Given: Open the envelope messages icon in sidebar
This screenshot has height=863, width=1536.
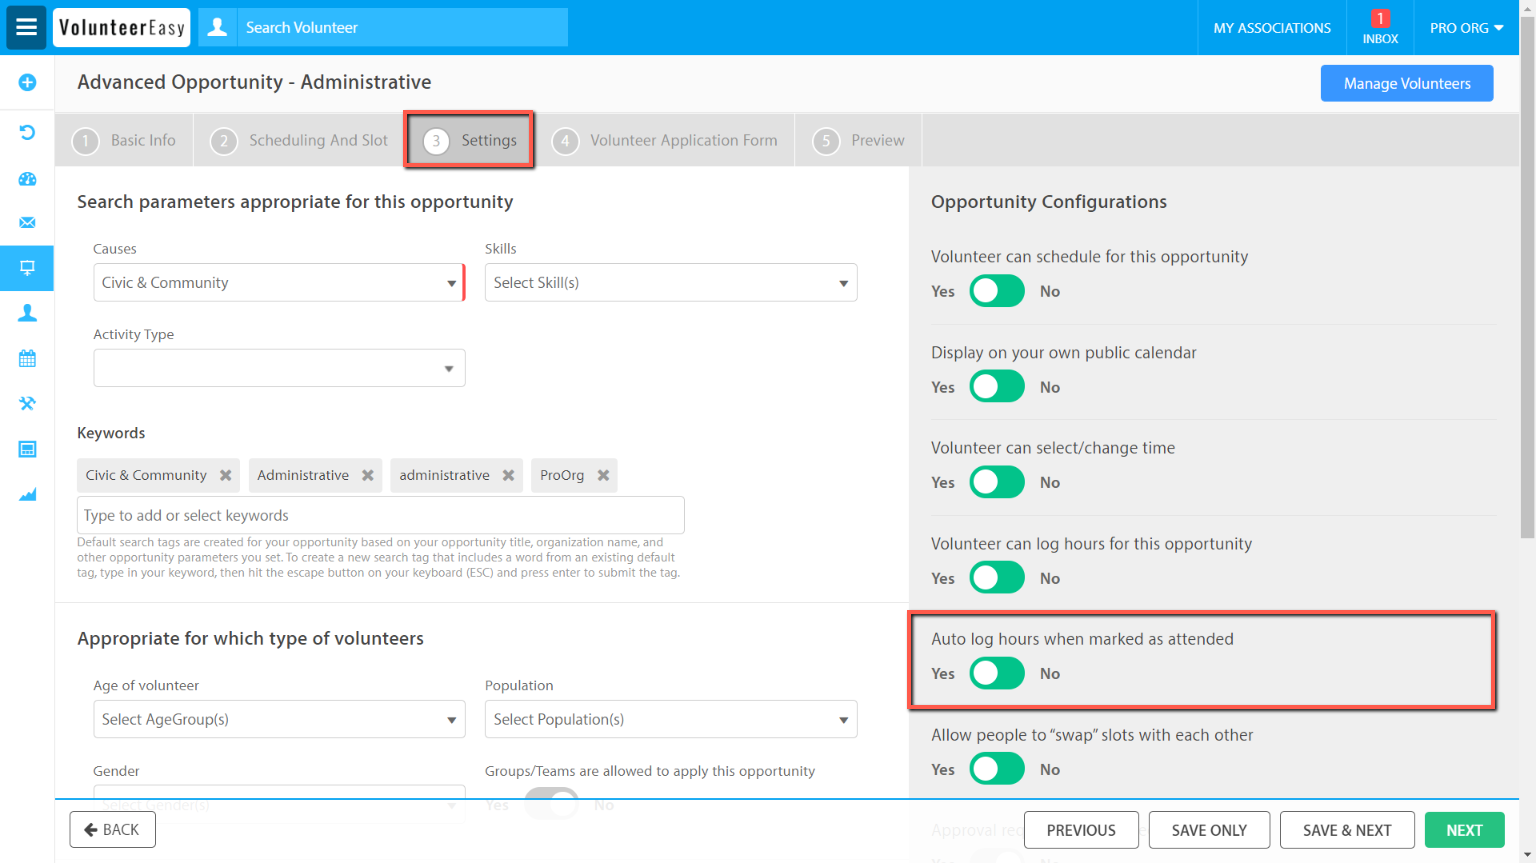Looking at the screenshot, I should (x=27, y=222).
